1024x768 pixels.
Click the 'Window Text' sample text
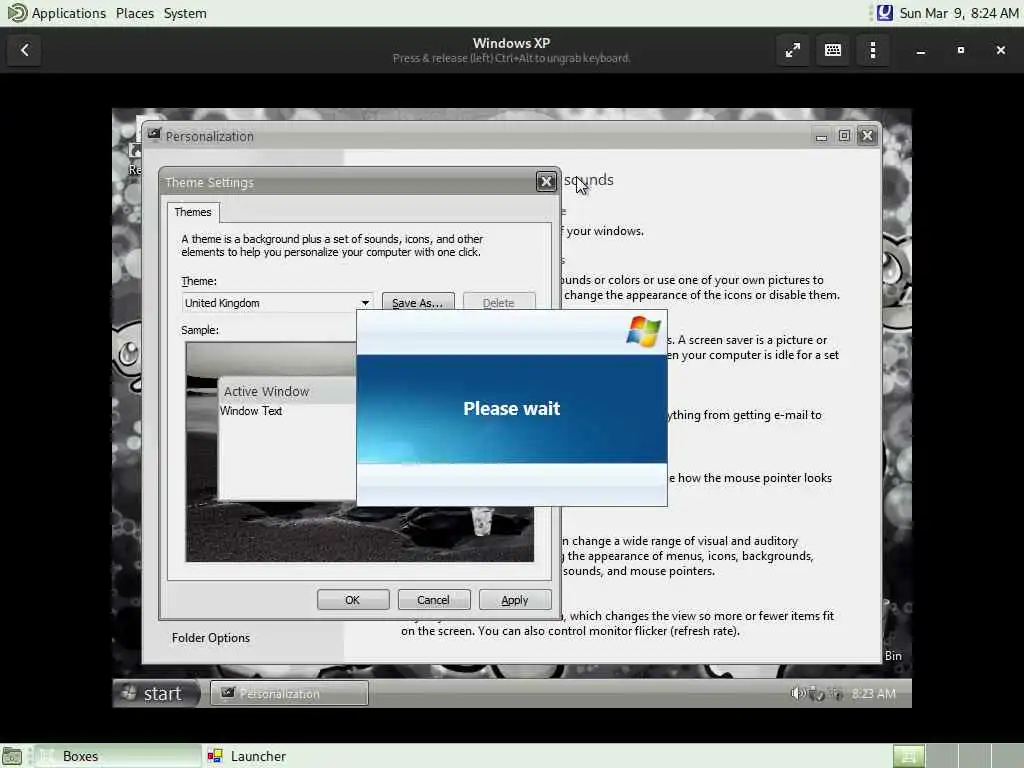[x=251, y=411]
